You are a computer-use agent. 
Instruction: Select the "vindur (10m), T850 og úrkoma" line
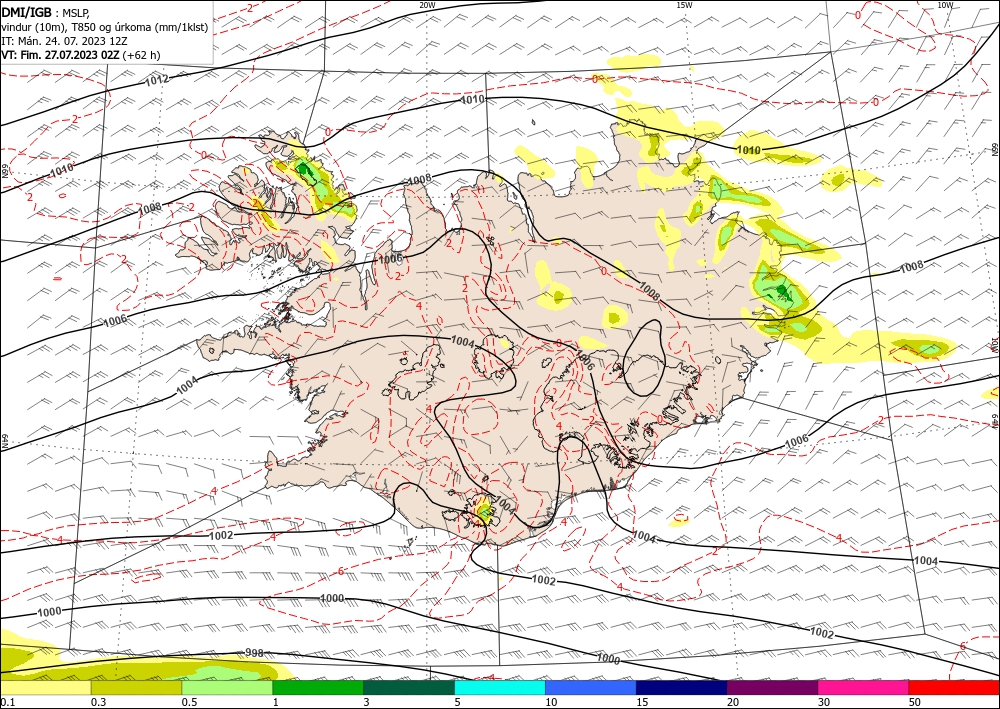point(105,27)
